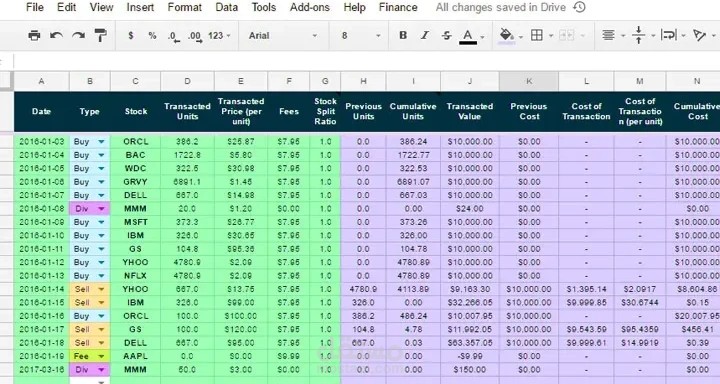Image resolution: width=720 pixels, height=384 pixels.
Task: Increase decimal places
Action: pos(195,36)
